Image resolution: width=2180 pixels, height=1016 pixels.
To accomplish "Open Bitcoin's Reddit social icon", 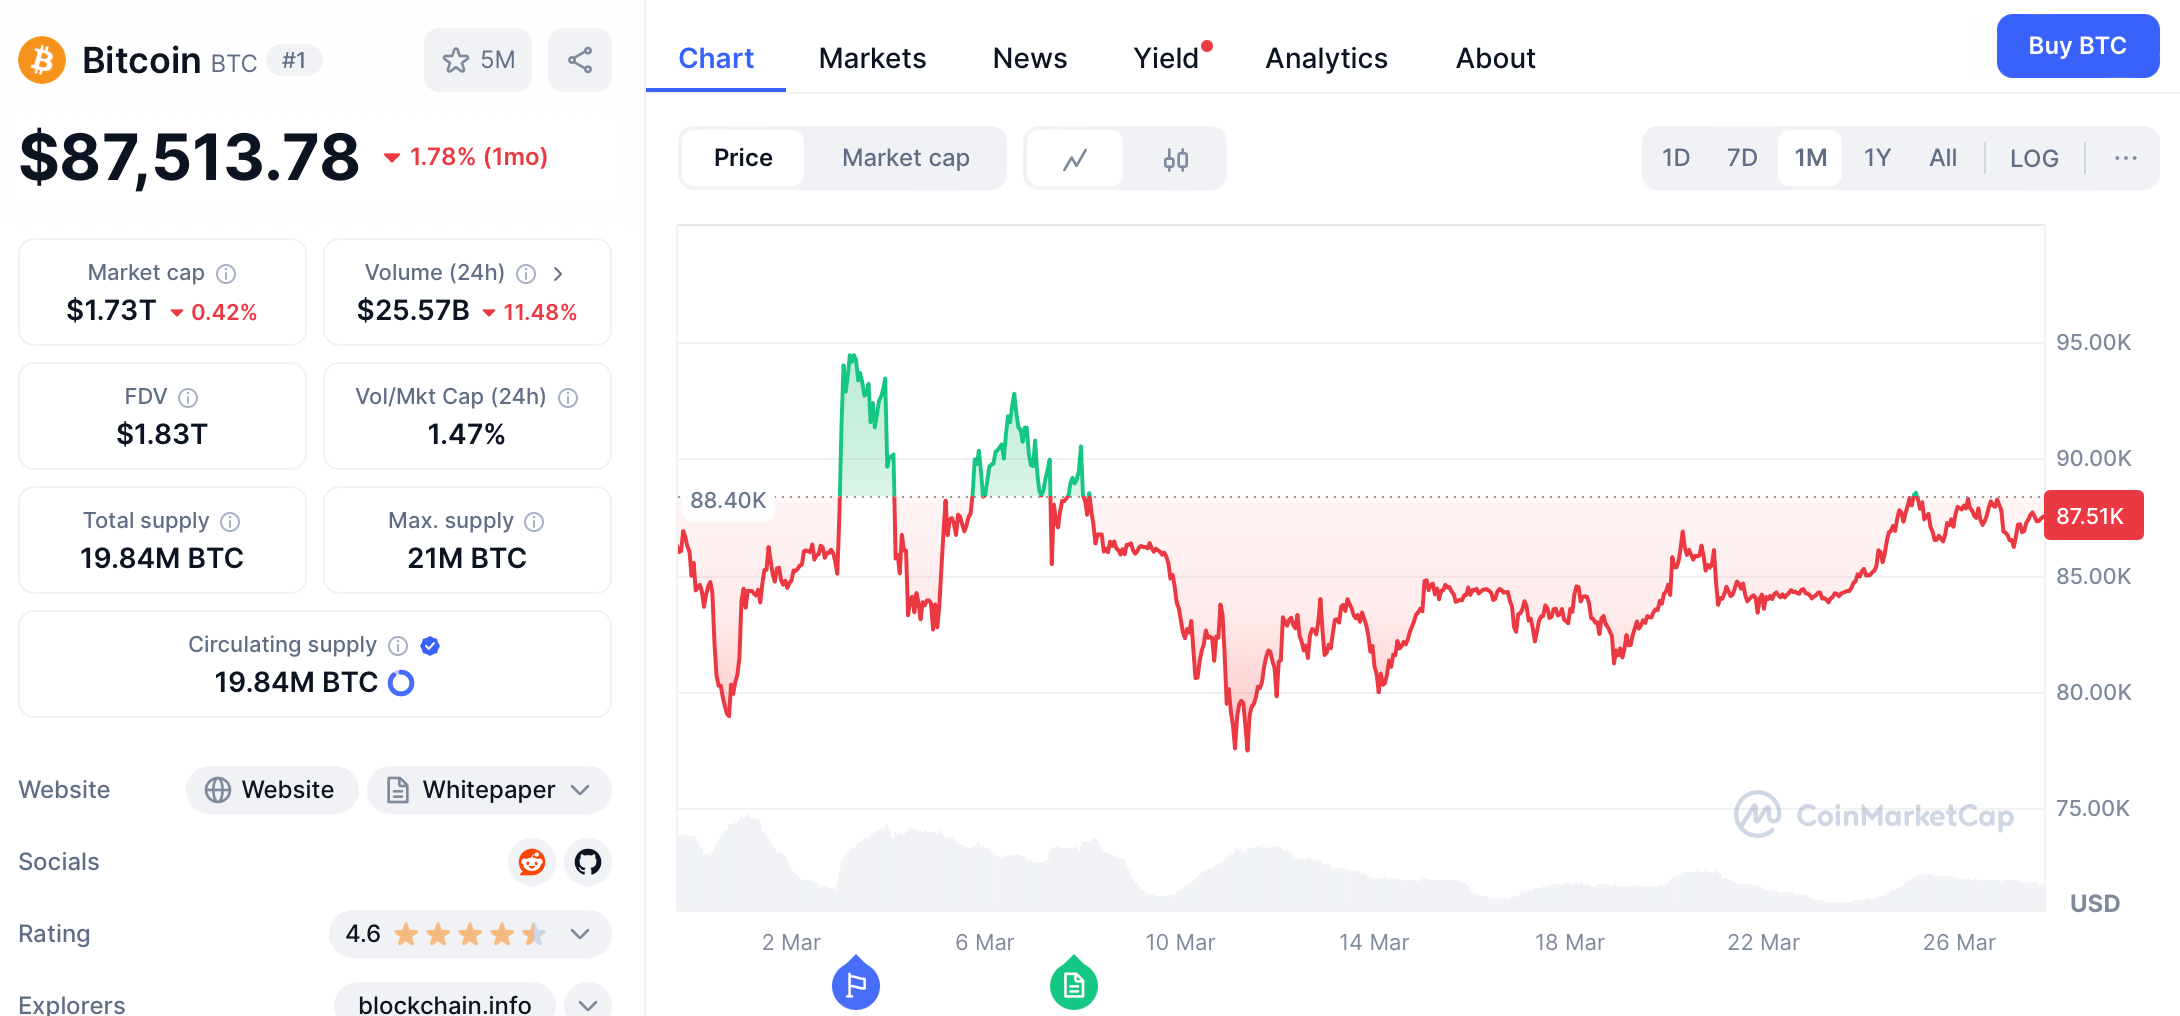I will point(531,862).
